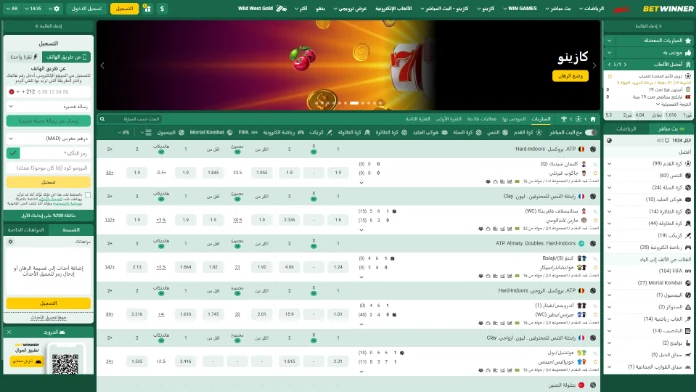
Task: Click the FIFA filter in sports bar
Action: tap(248, 132)
